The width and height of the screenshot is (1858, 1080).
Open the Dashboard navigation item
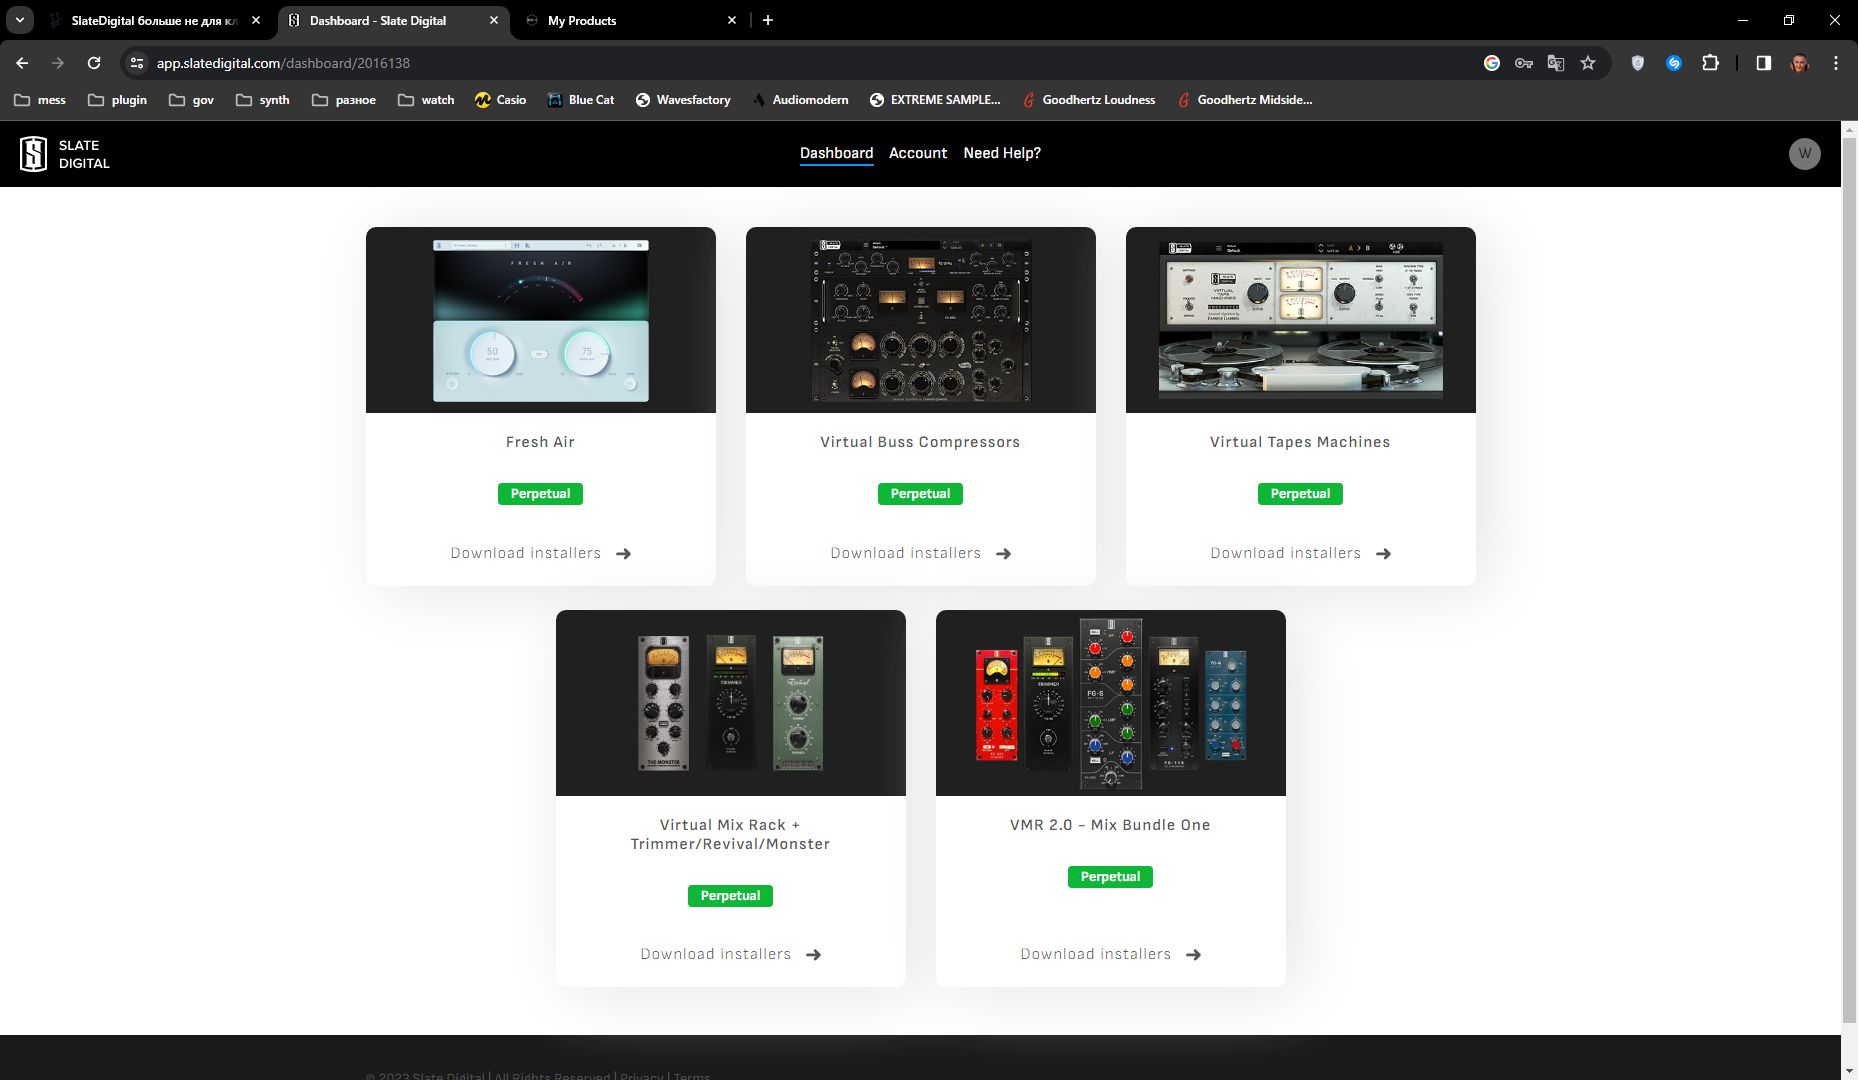tap(836, 153)
